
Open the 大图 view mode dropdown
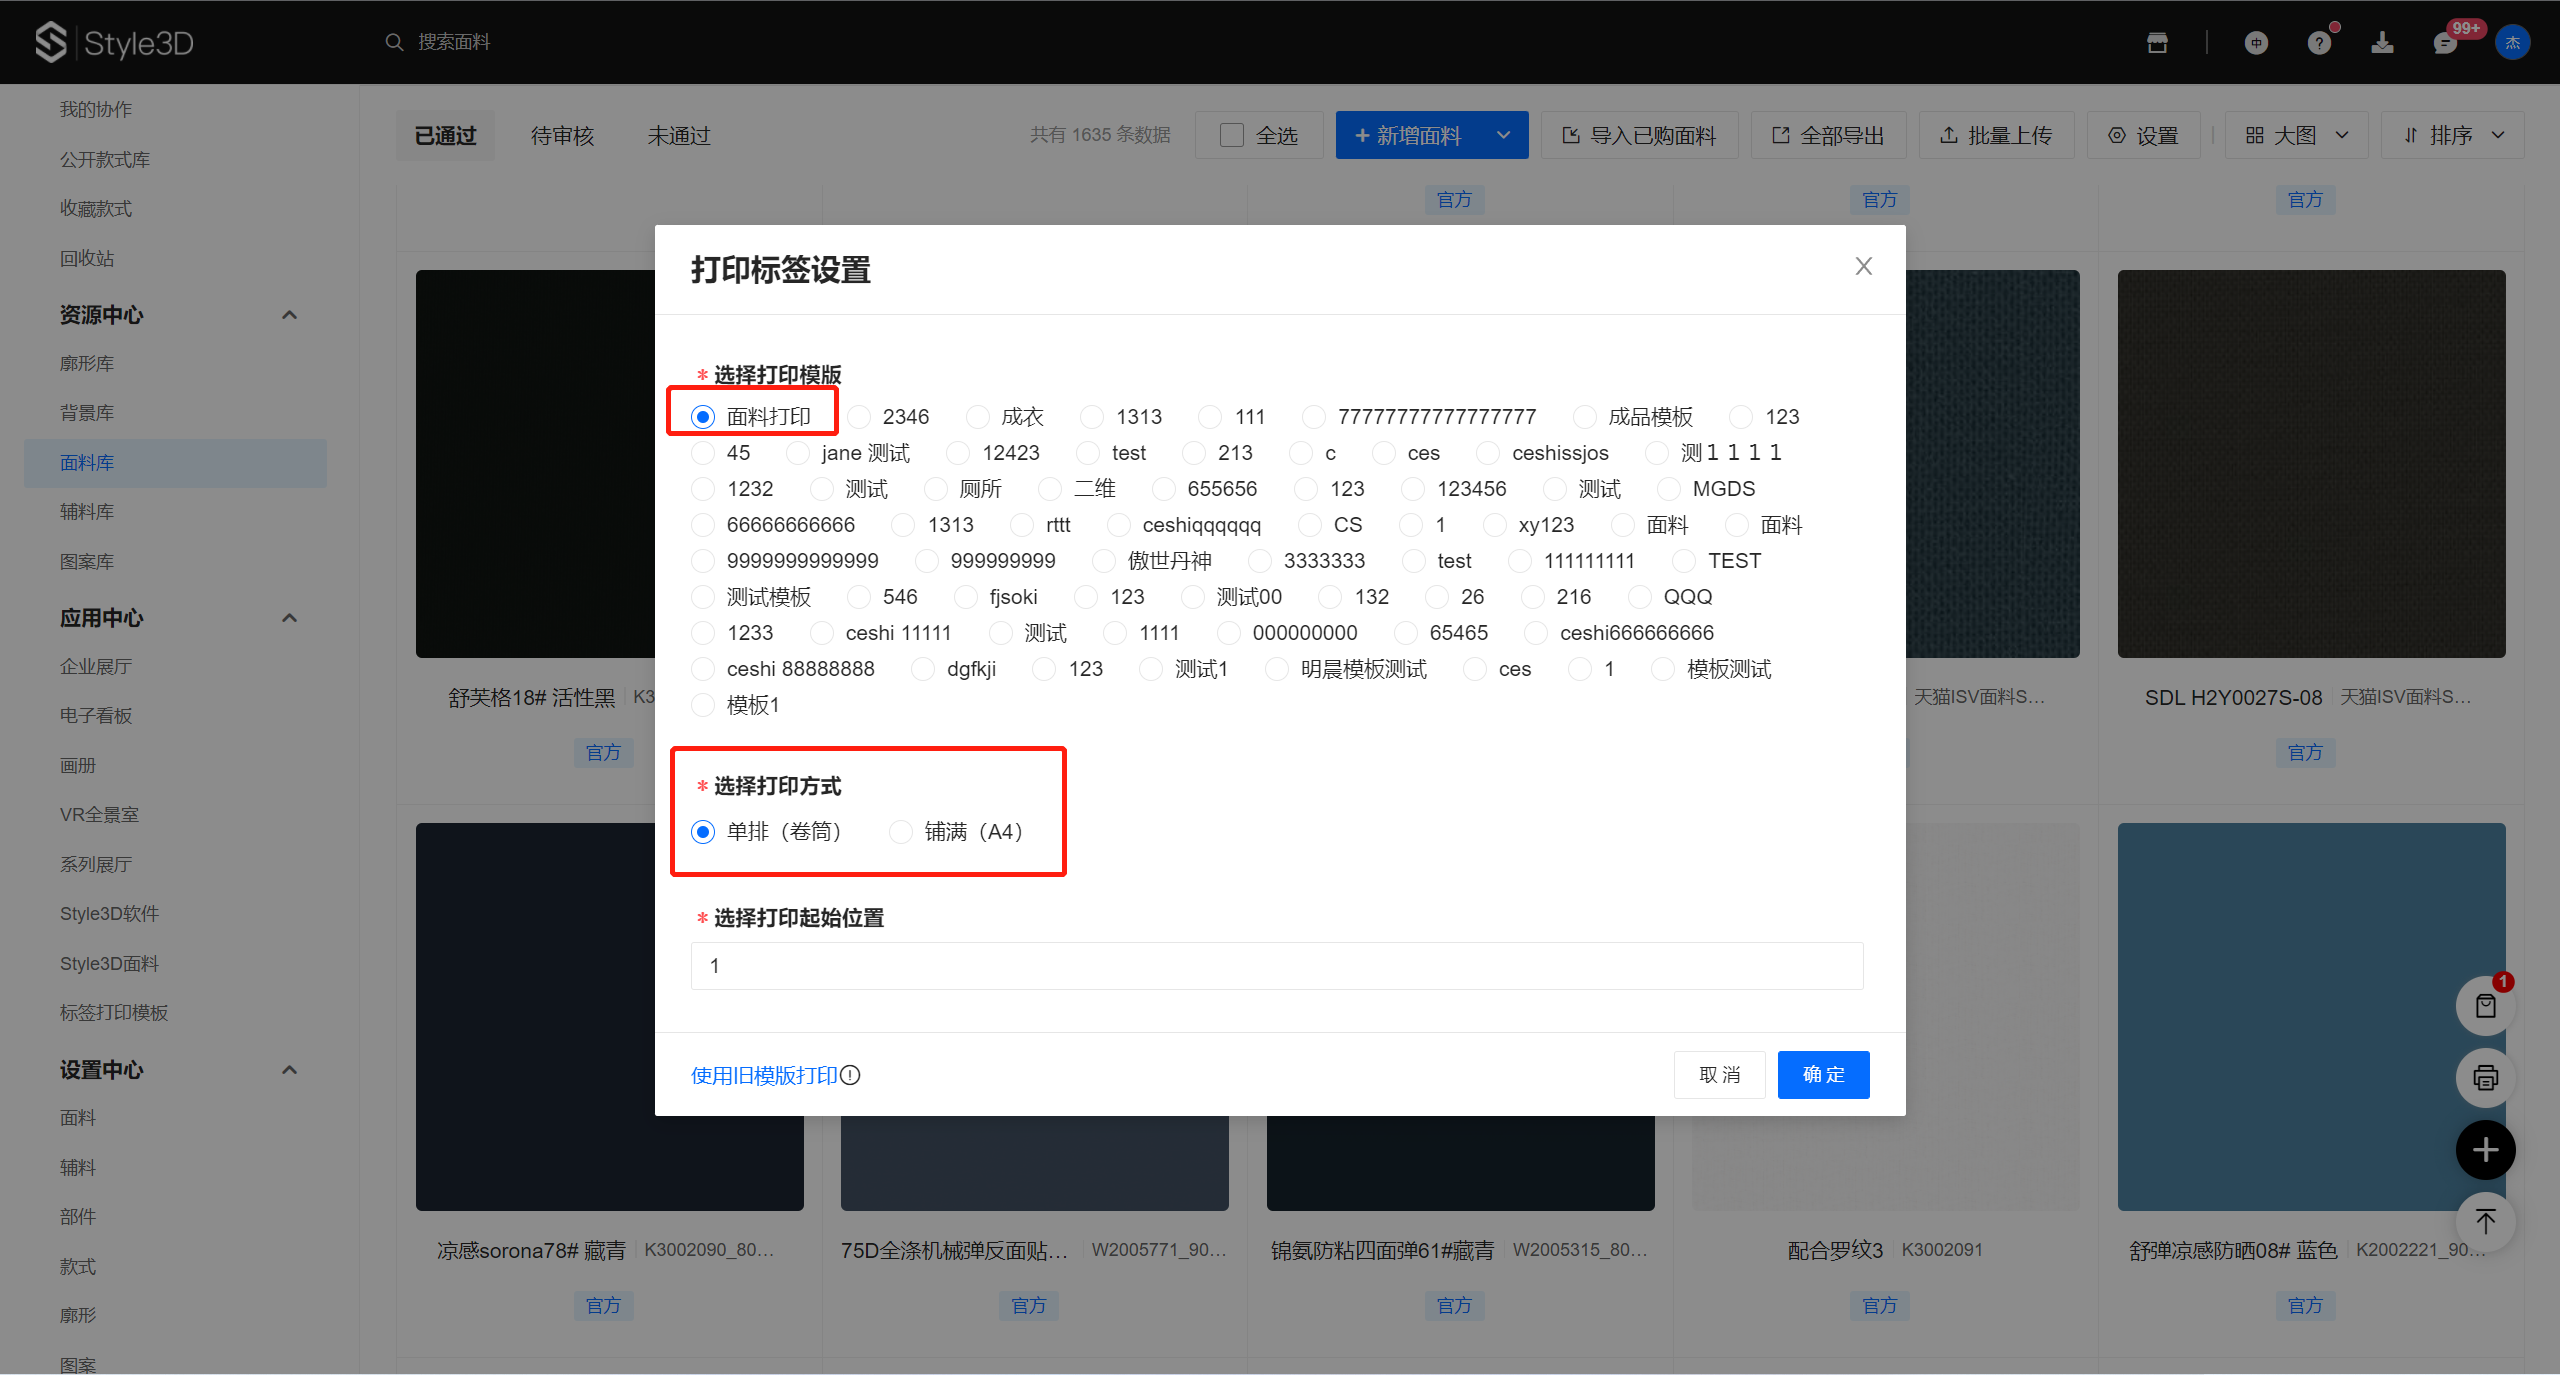tap(2296, 136)
